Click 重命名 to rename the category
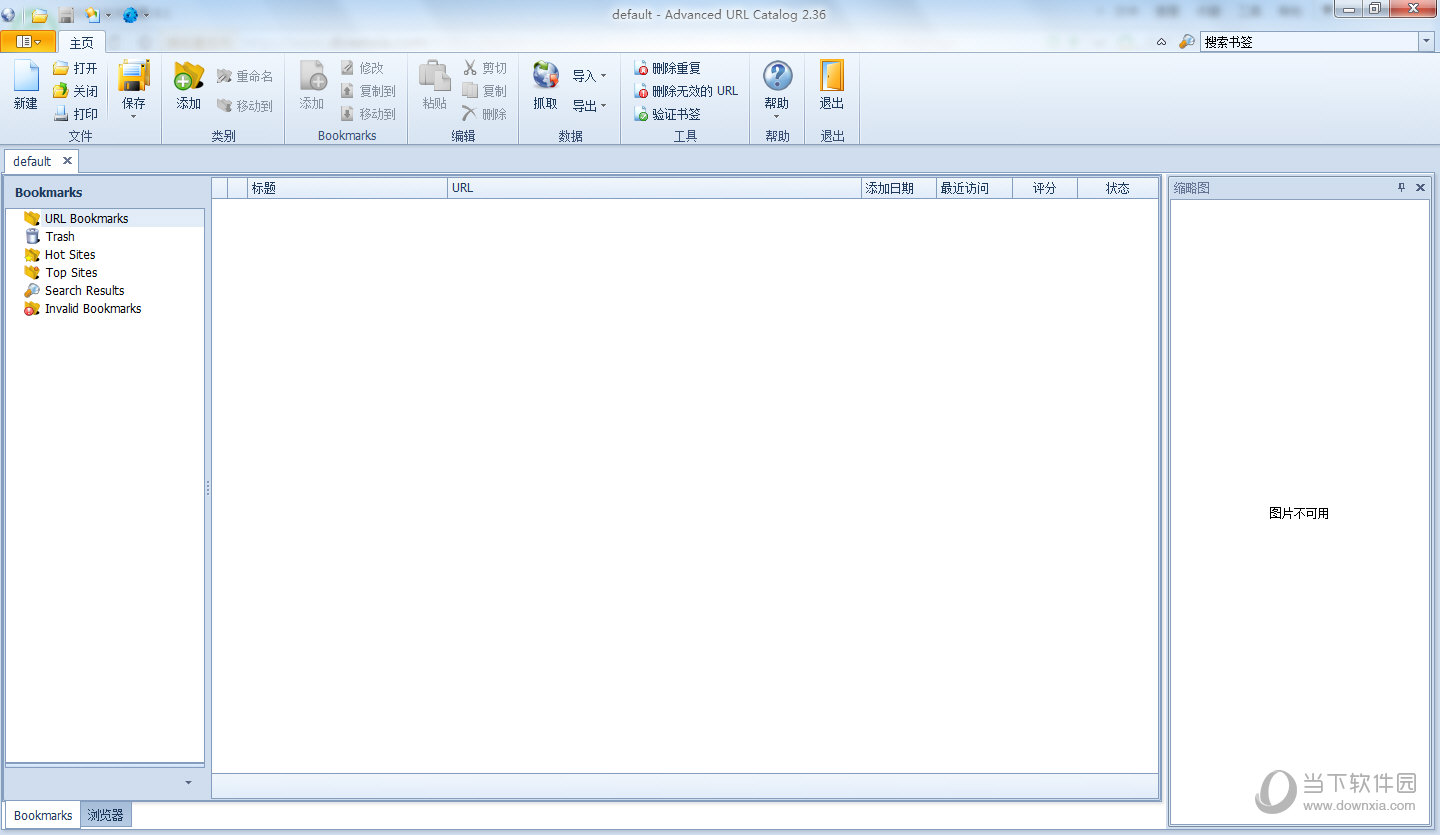Viewport: 1440px width, 835px height. coord(245,76)
